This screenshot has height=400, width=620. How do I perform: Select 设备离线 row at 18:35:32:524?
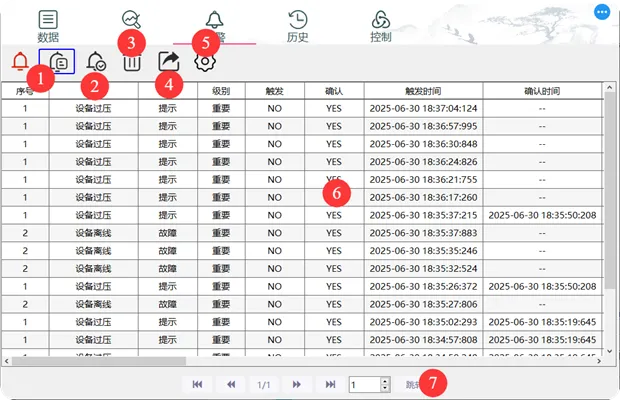pyautogui.click(x=302, y=268)
